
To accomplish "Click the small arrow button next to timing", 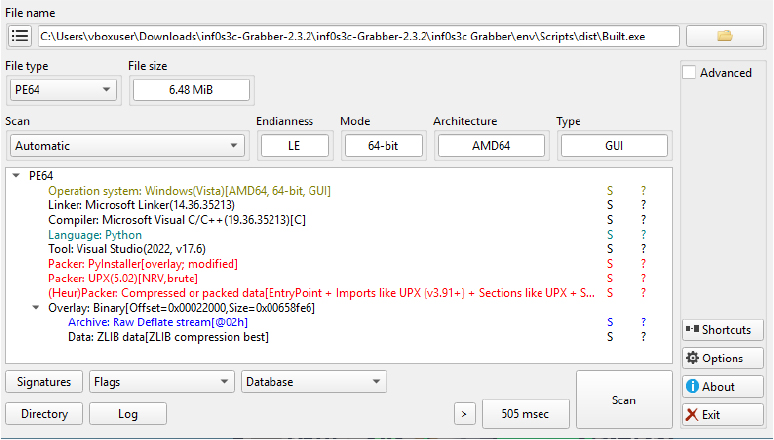I will click(x=464, y=414).
